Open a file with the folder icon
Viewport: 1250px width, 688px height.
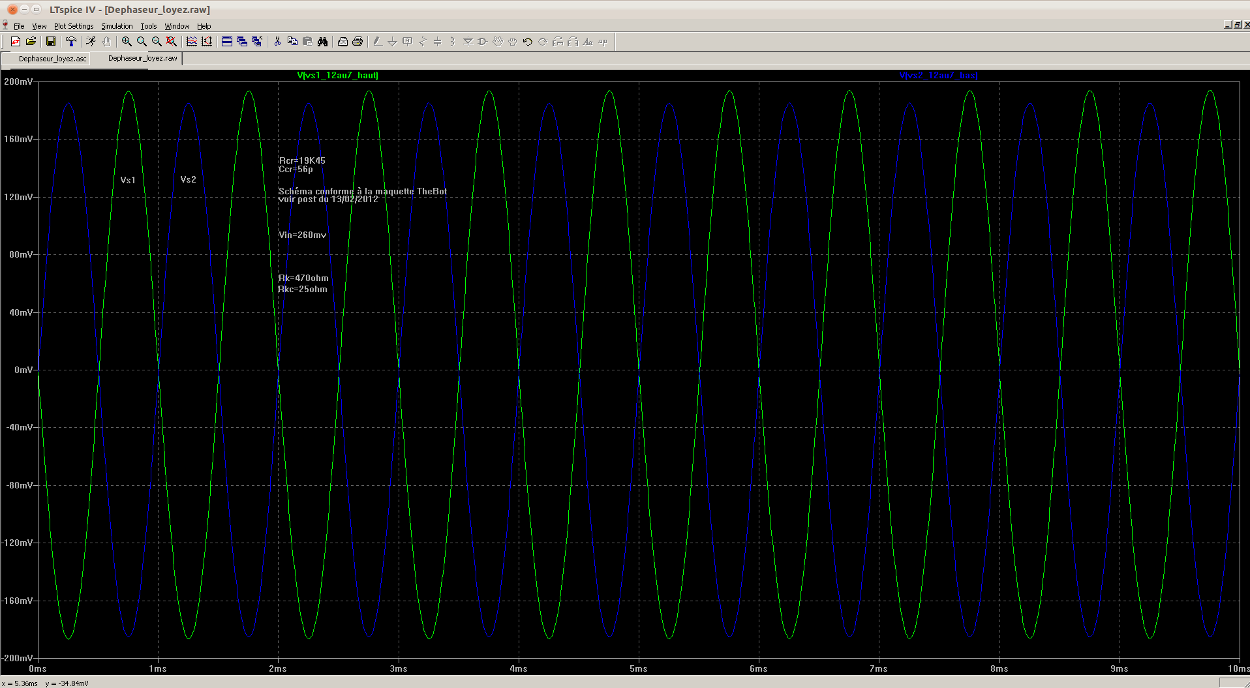click(x=31, y=41)
